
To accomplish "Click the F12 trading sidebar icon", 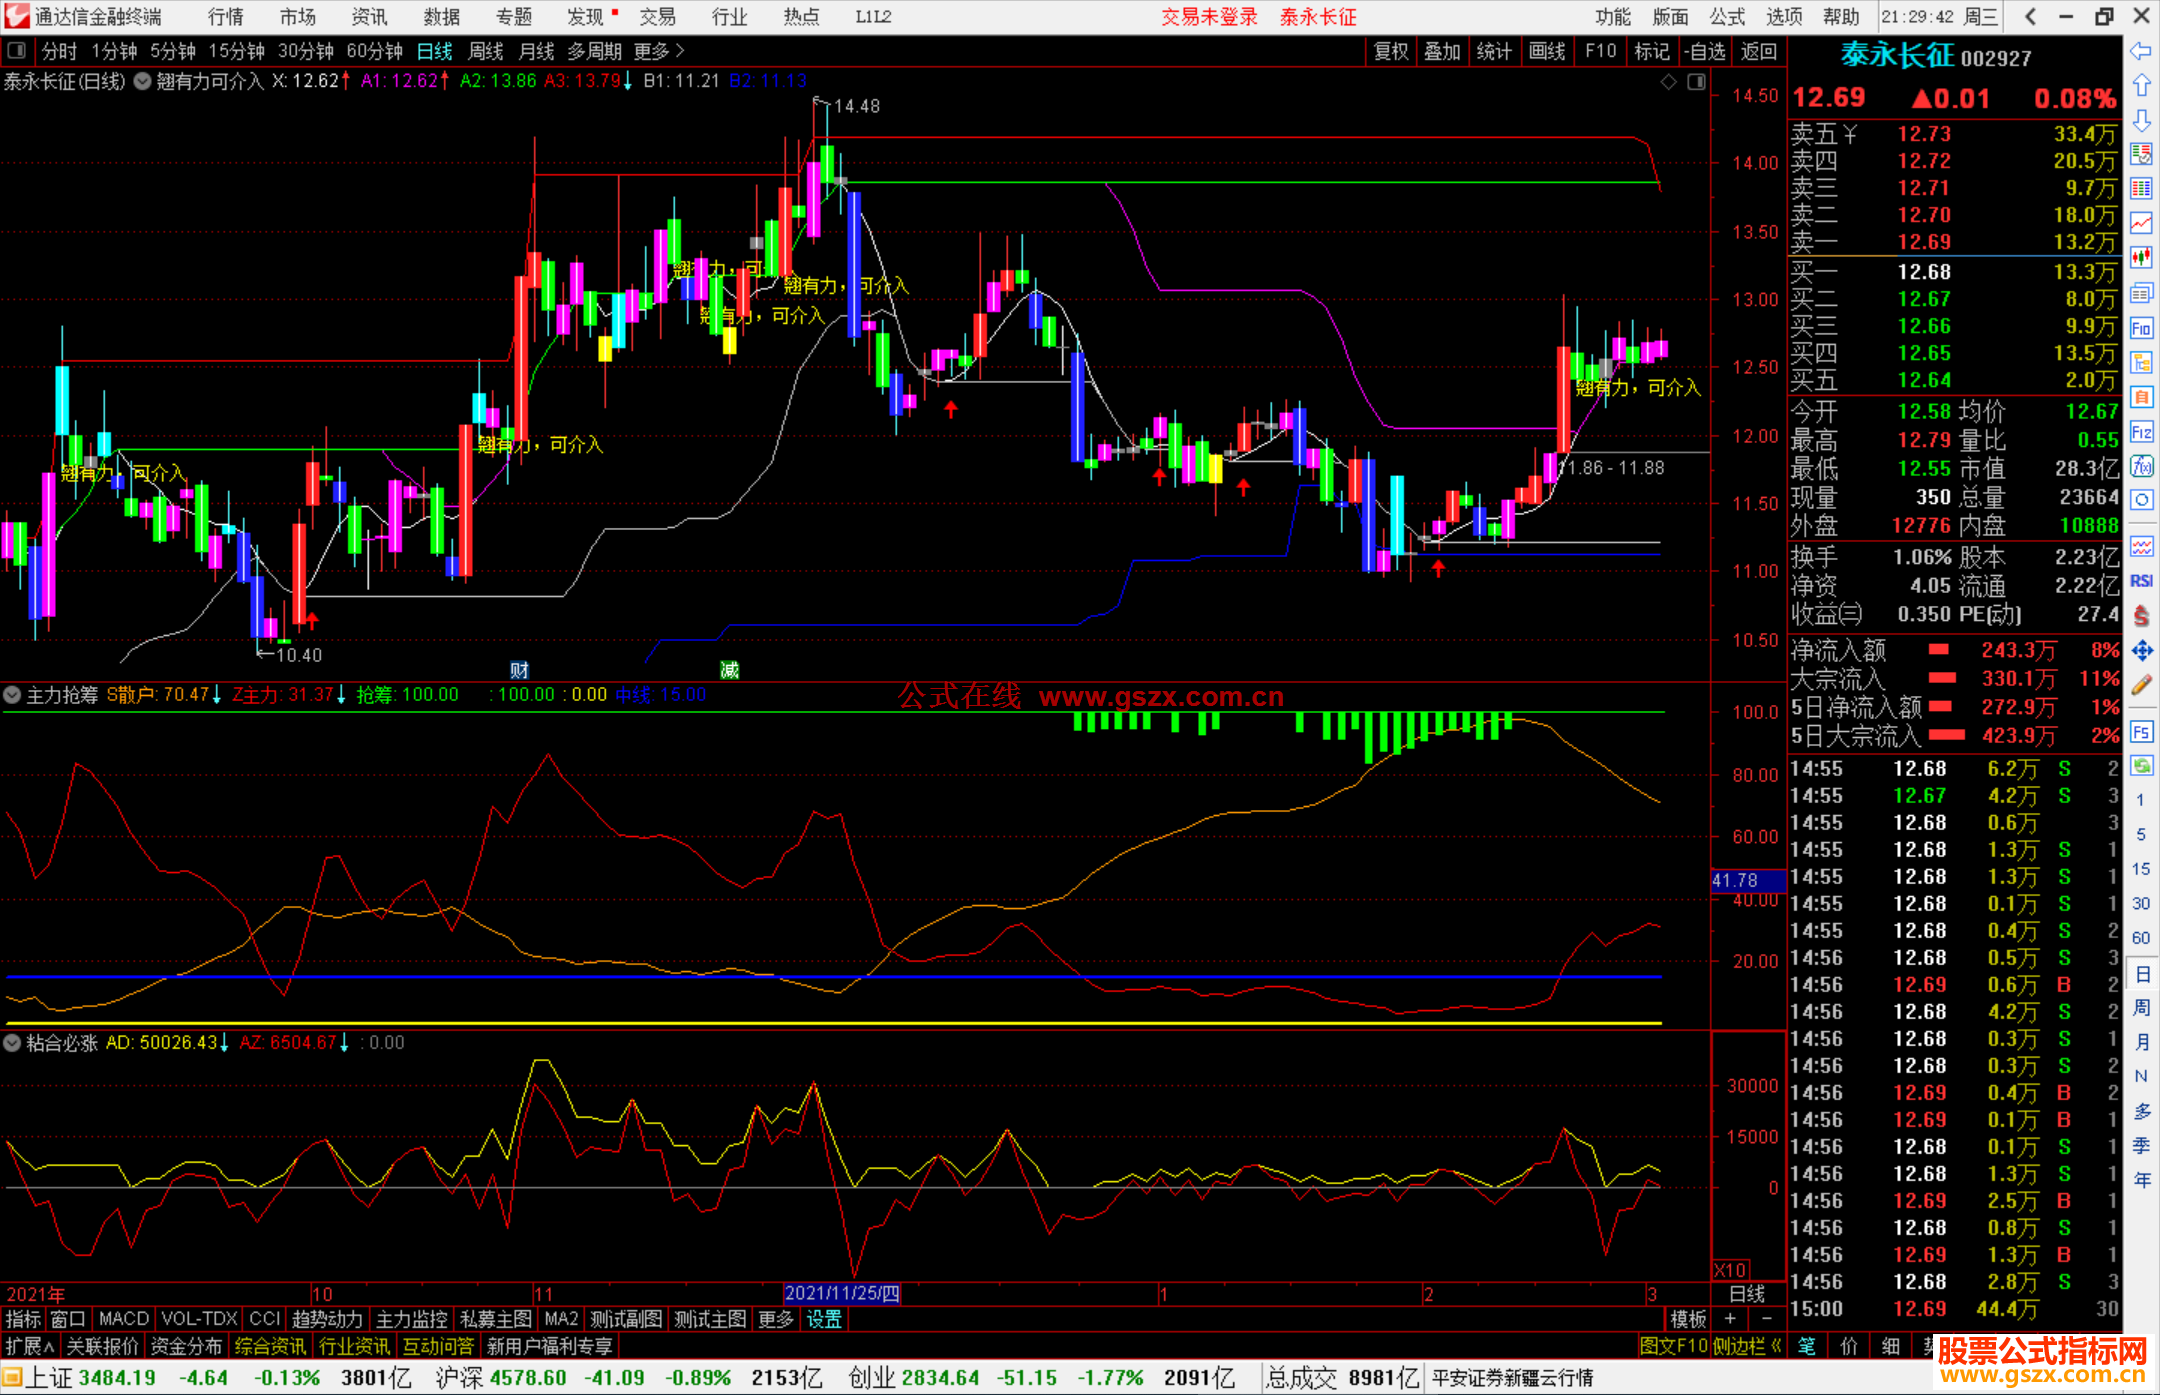I will pos(2141,432).
